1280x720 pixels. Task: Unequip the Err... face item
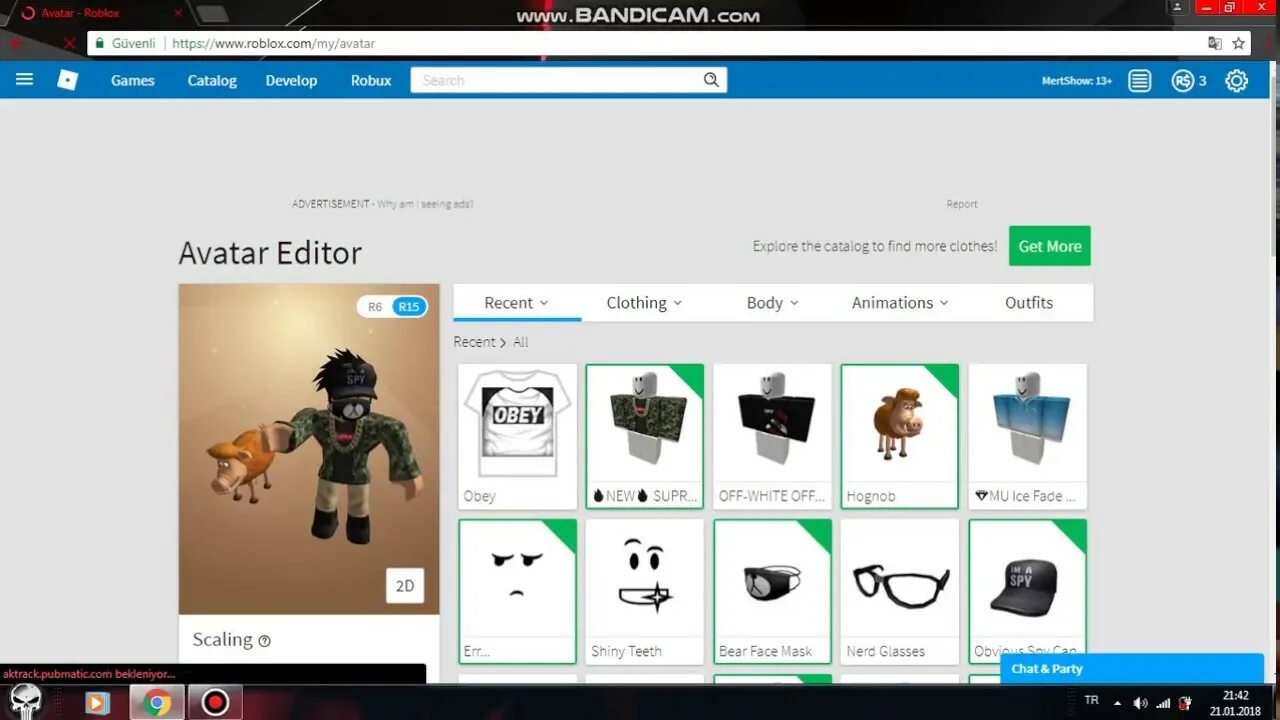click(x=518, y=591)
